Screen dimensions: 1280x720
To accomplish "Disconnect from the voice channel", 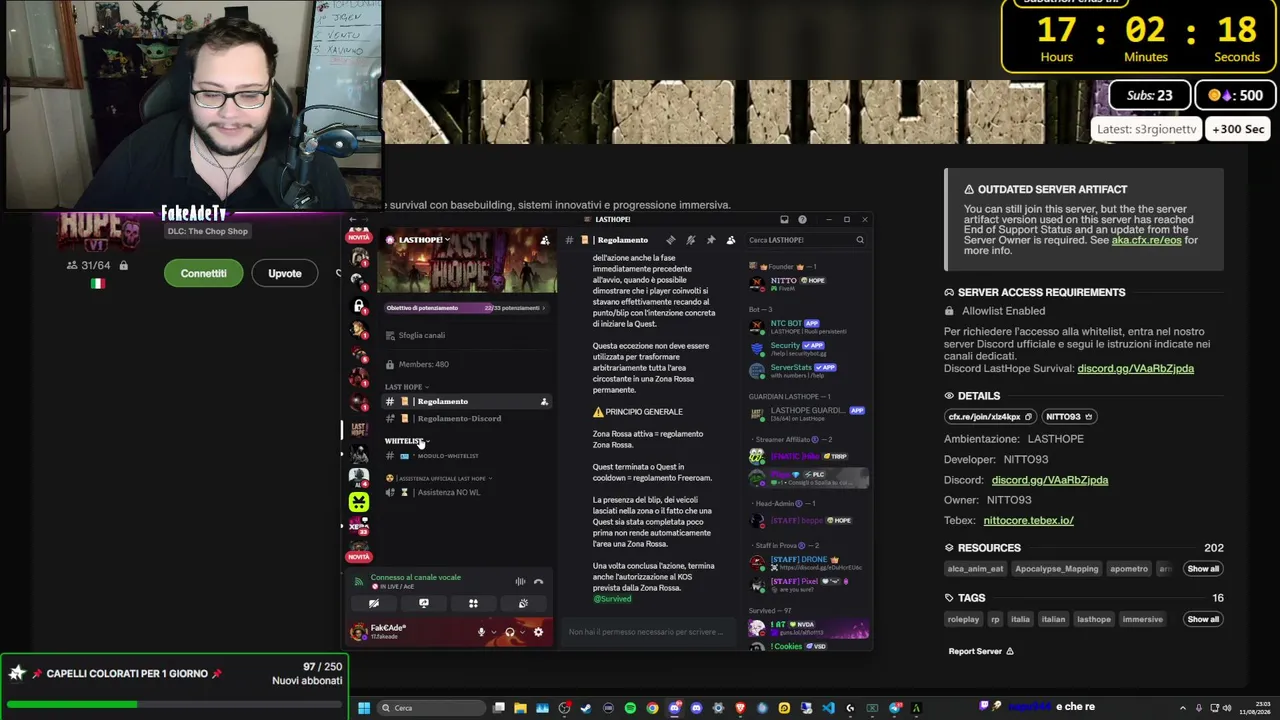I will 538,581.
